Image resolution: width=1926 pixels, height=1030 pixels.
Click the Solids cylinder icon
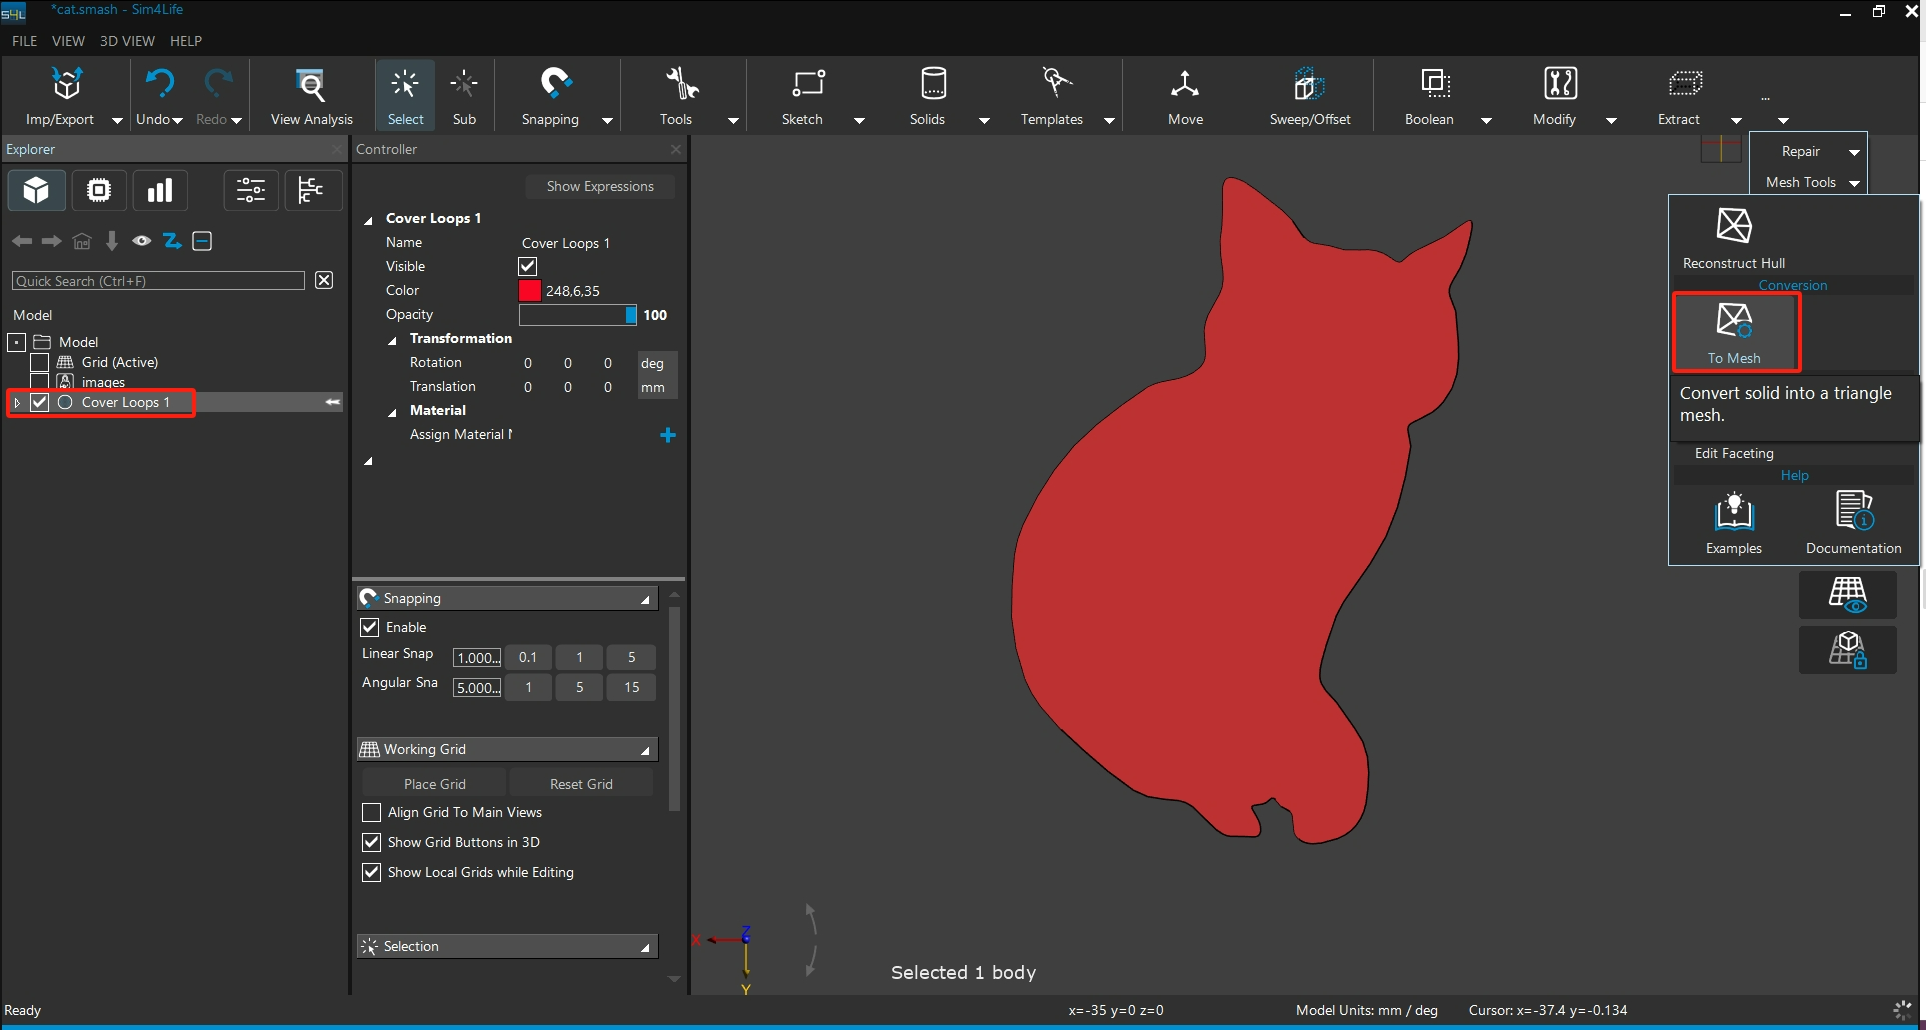932,86
